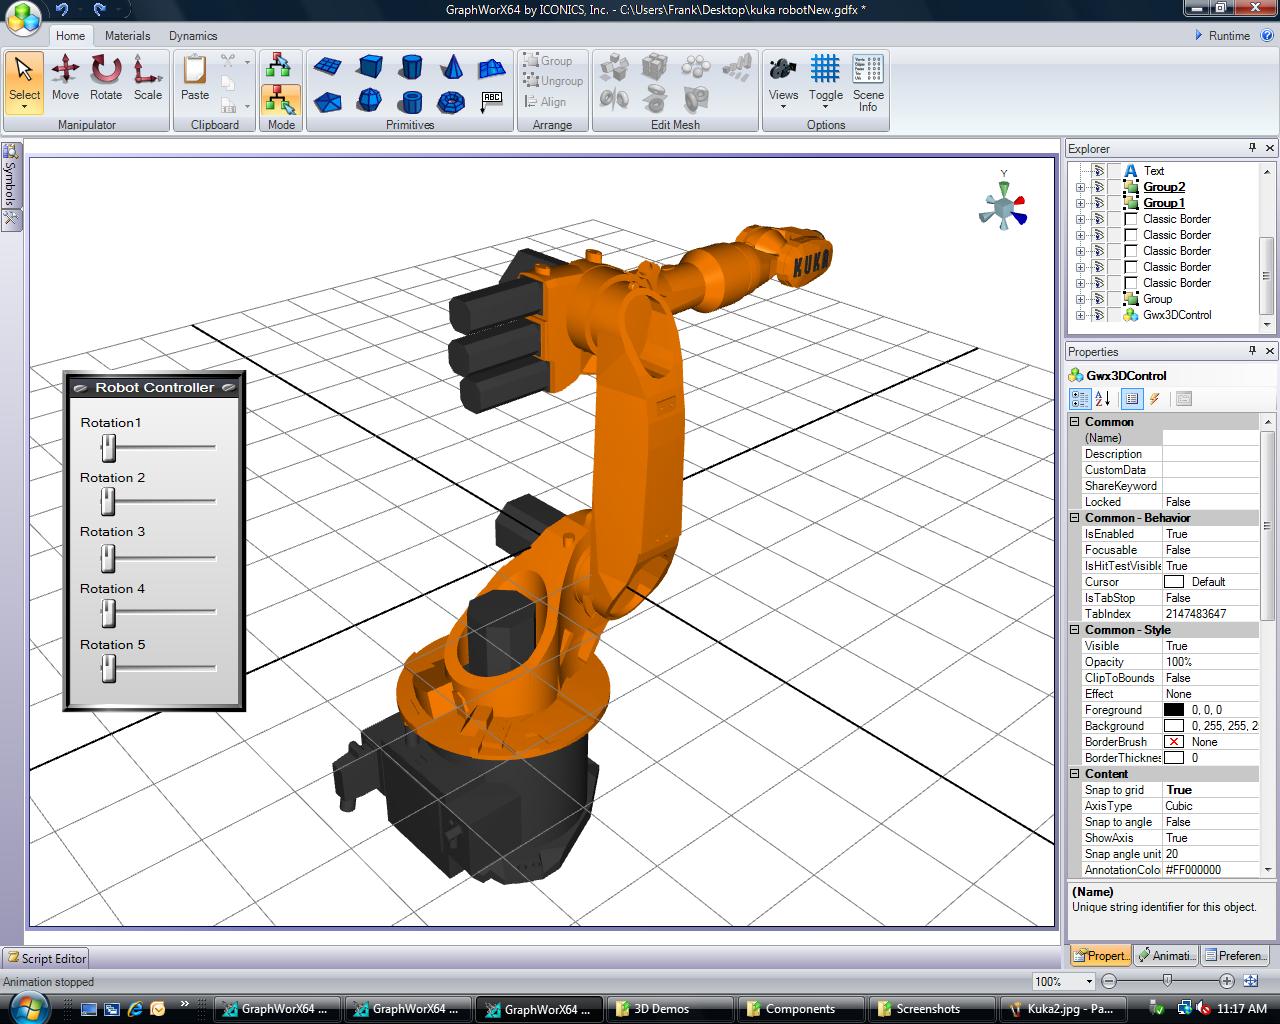Collapse Common - Style category

coord(1075,630)
